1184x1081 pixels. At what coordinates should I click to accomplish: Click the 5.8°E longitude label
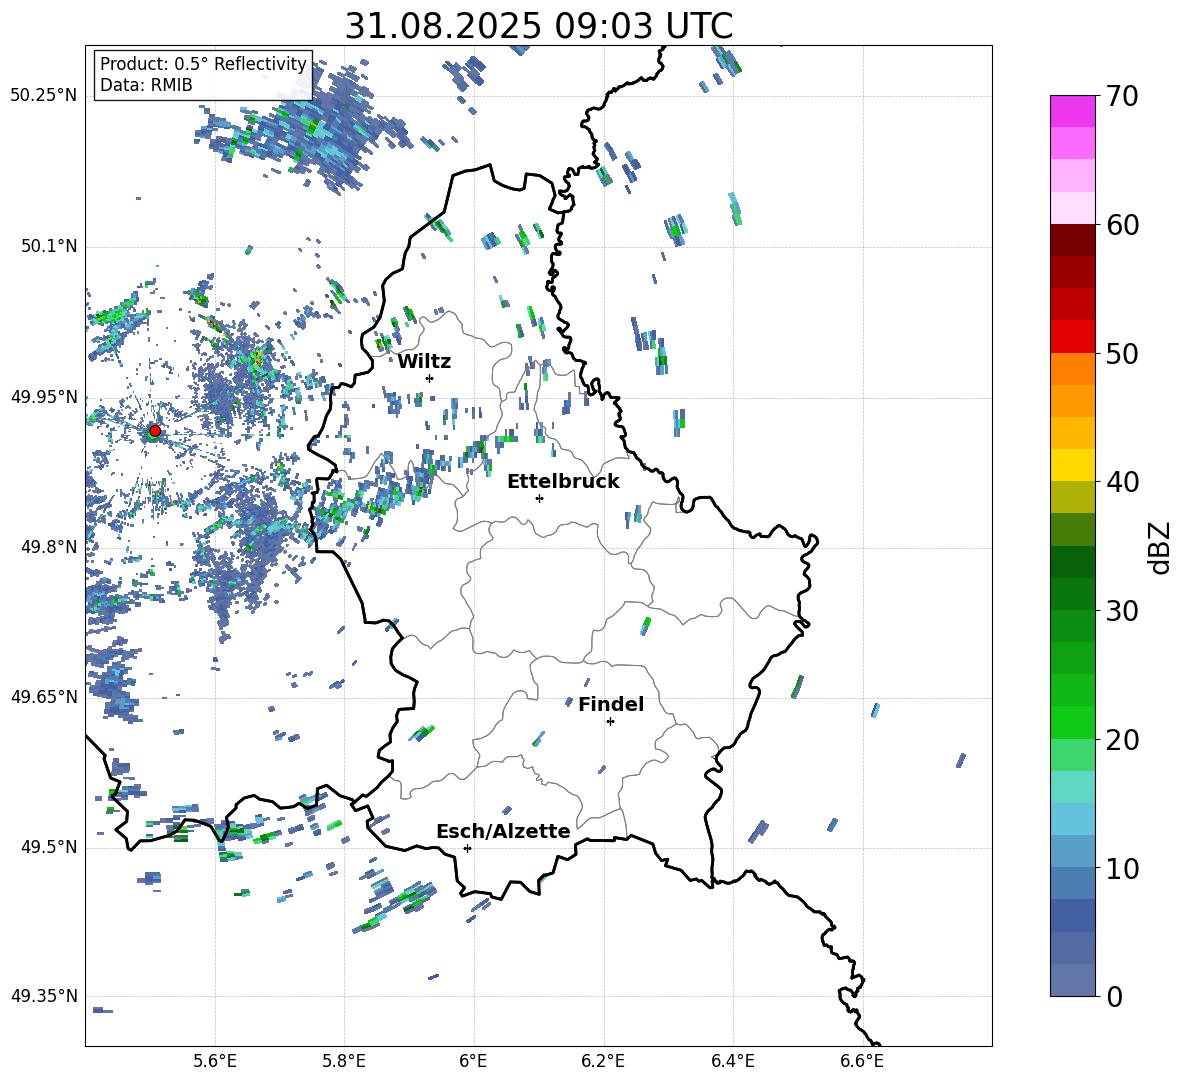pos(344,1061)
